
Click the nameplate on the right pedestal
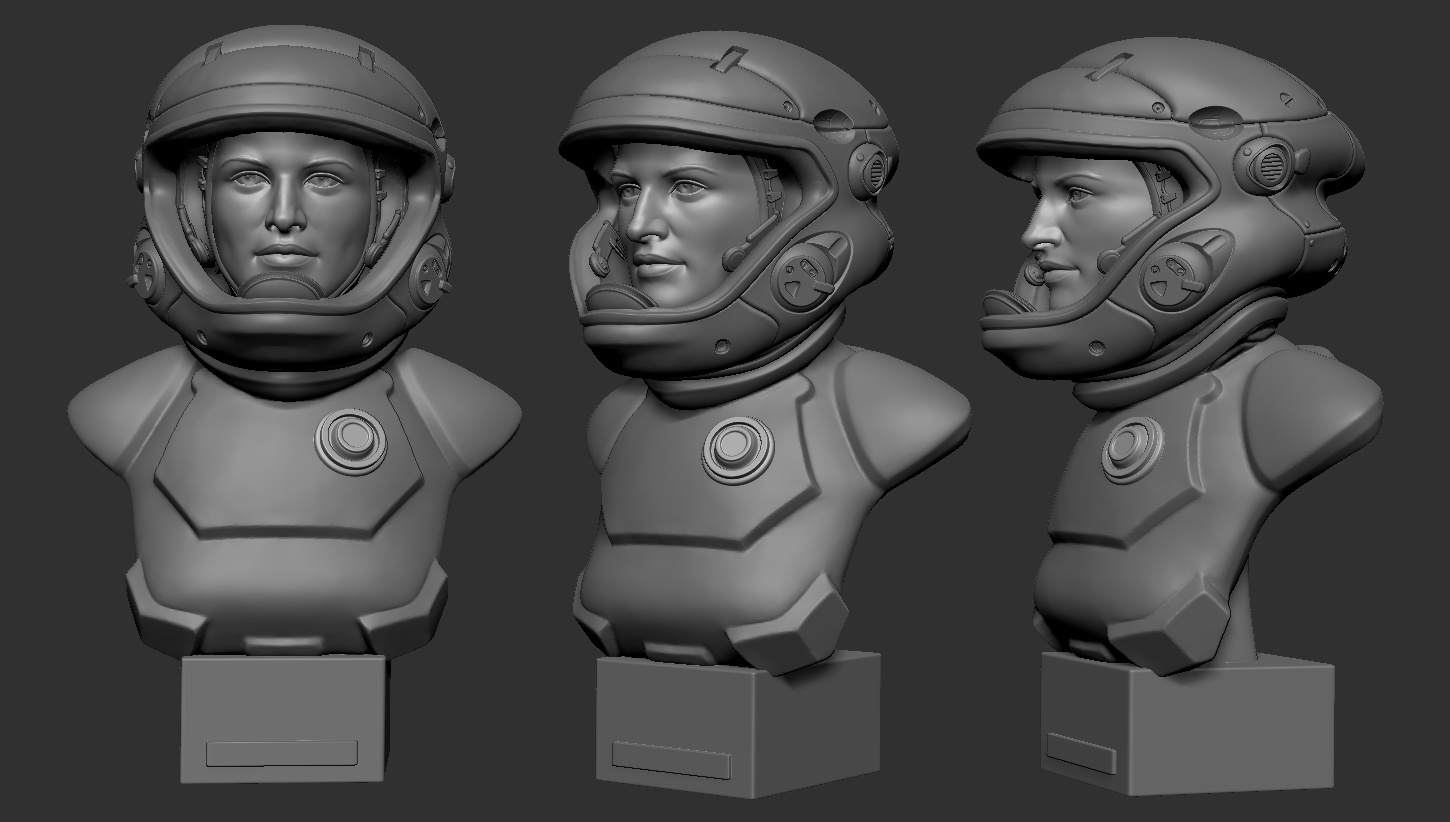pyautogui.click(x=1081, y=753)
